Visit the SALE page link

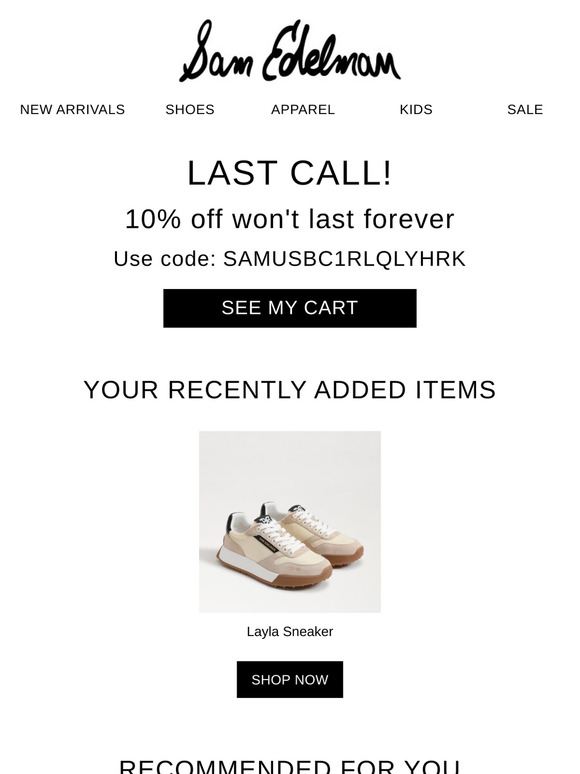[x=525, y=110]
